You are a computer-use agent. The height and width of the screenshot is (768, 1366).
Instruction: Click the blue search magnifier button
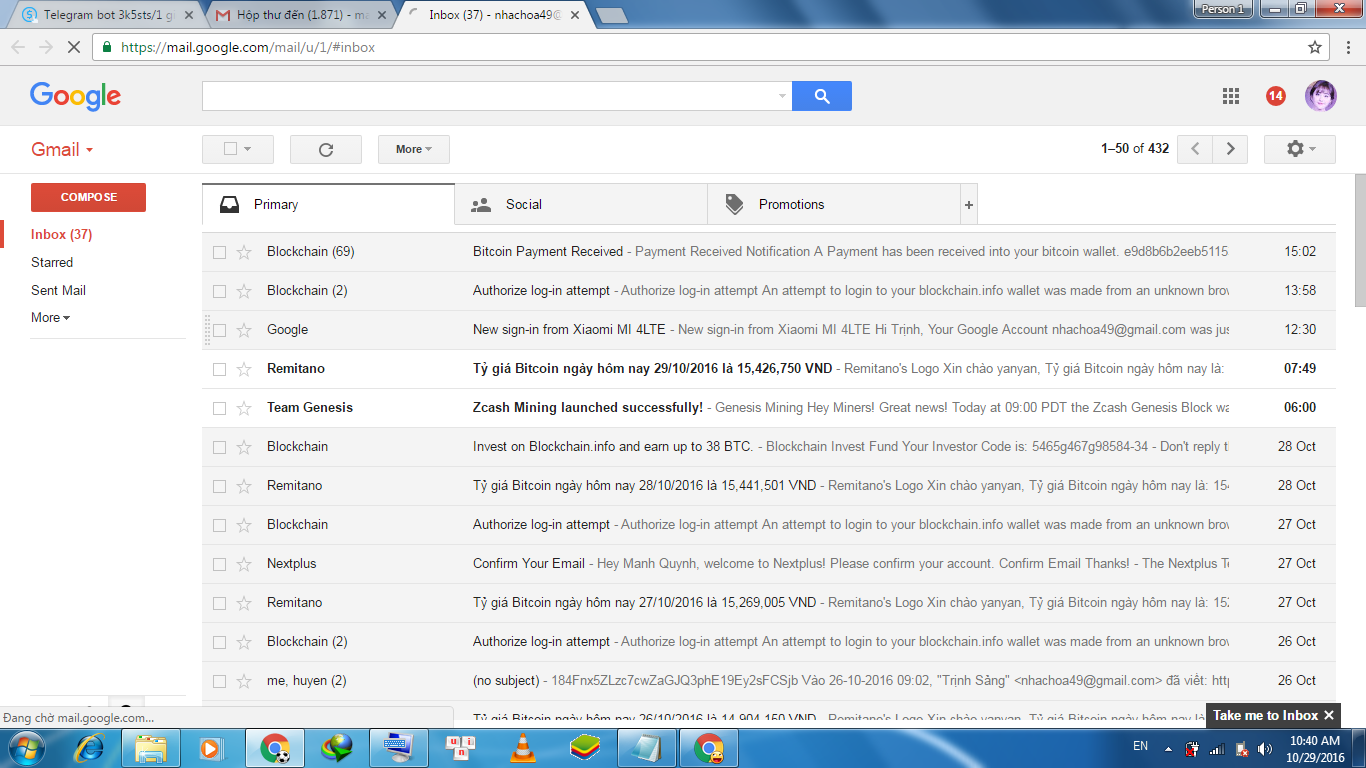[x=822, y=96]
